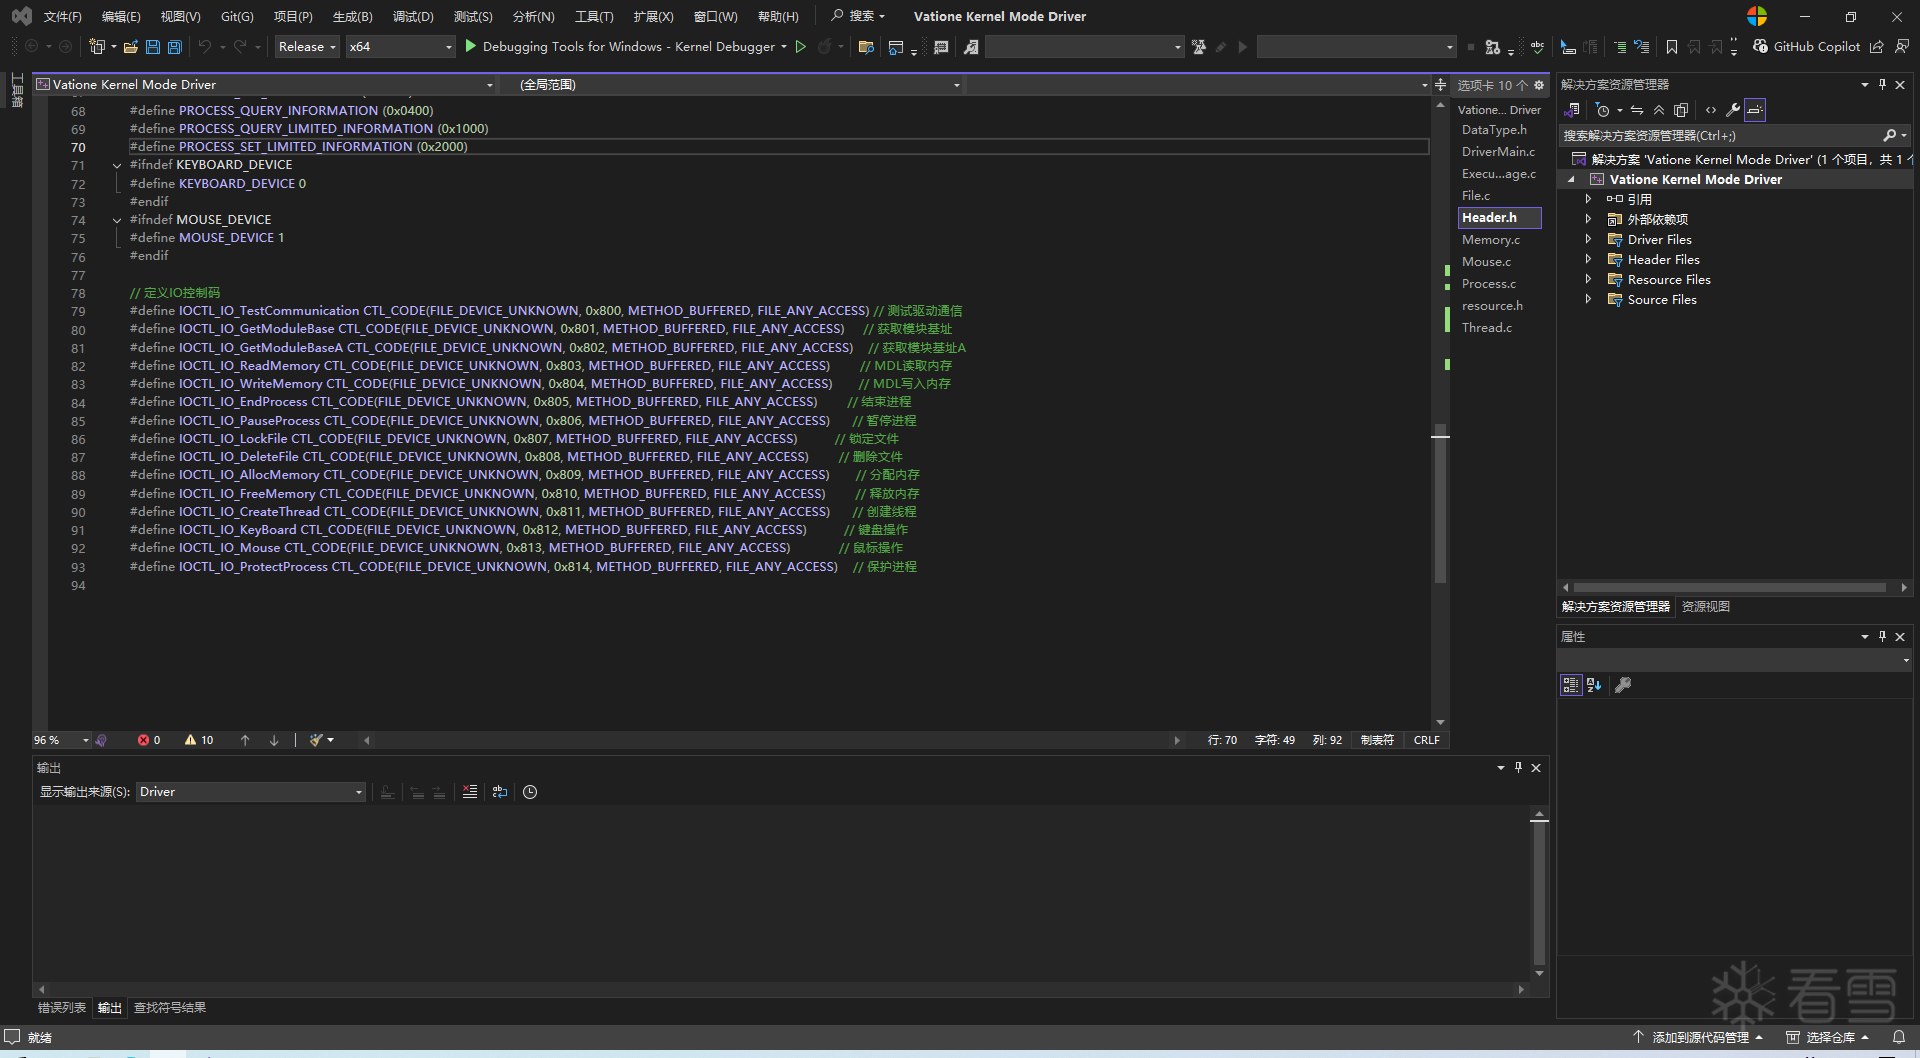Open the 文件(F) menu
The width and height of the screenshot is (1920, 1058).
[63, 16]
